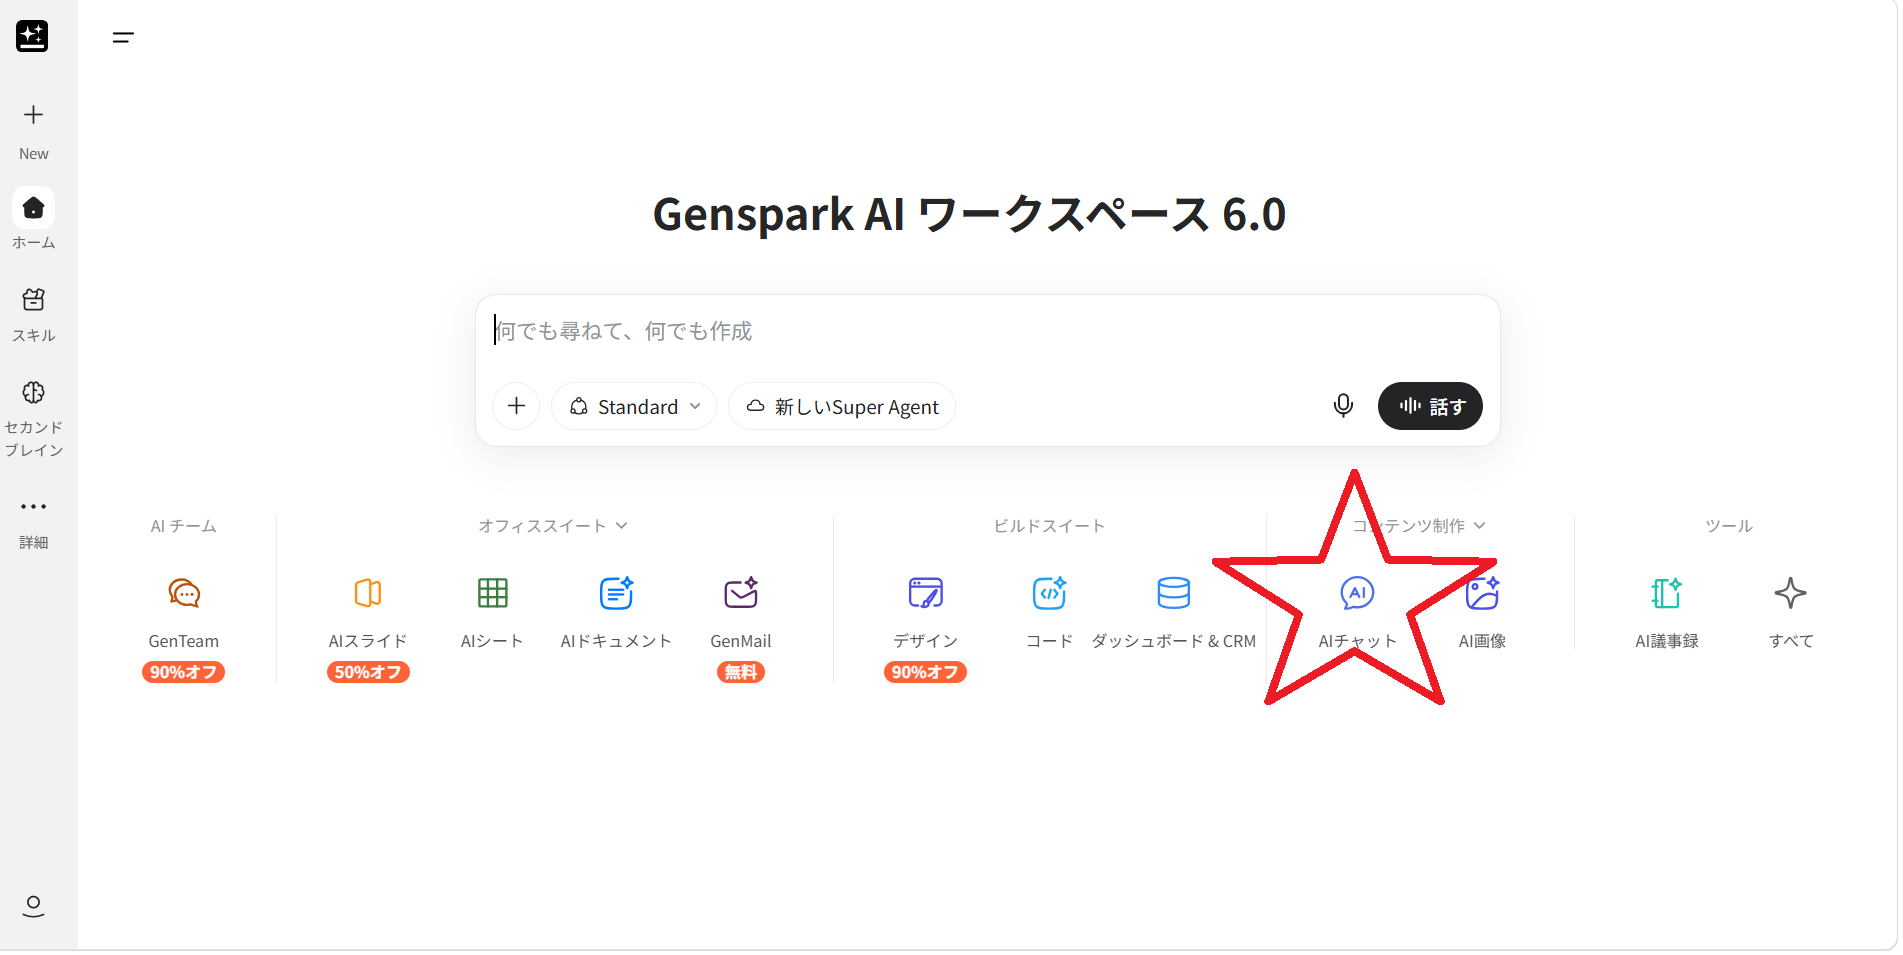The height and width of the screenshot is (955, 1903).
Task: Open AIドキュメント document icon
Action: pos(616,593)
